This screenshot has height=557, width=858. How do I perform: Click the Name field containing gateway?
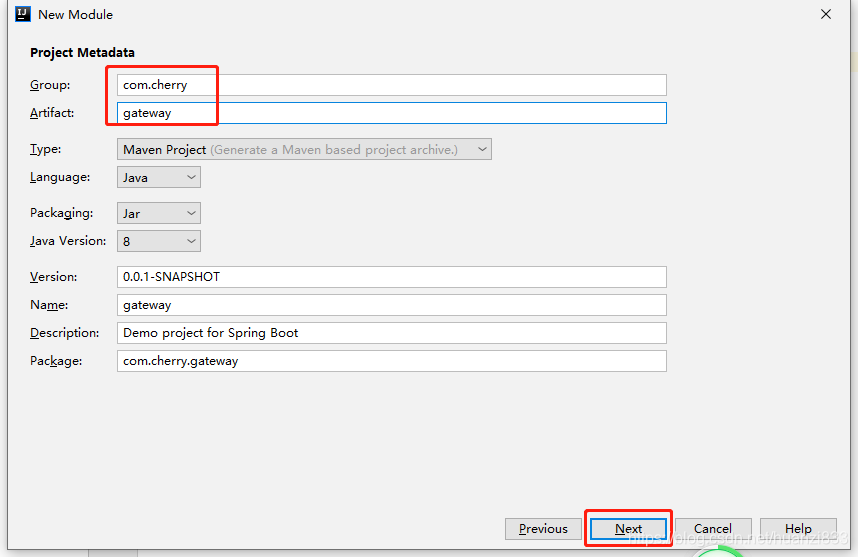(x=391, y=305)
